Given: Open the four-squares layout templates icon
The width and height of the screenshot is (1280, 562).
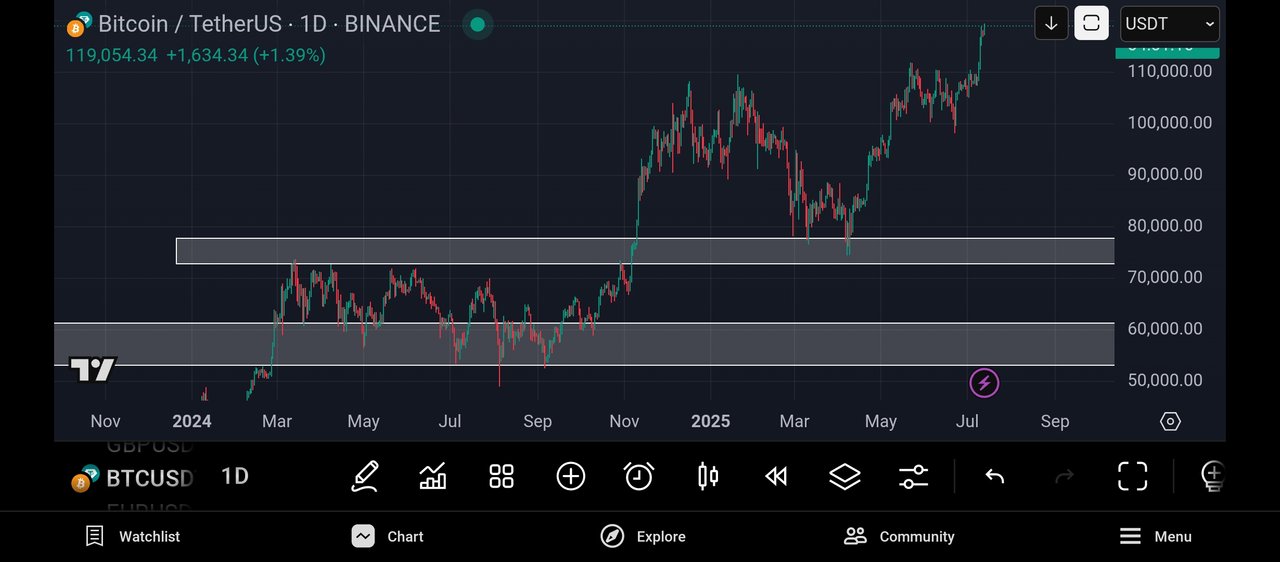Looking at the screenshot, I should [501, 476].
